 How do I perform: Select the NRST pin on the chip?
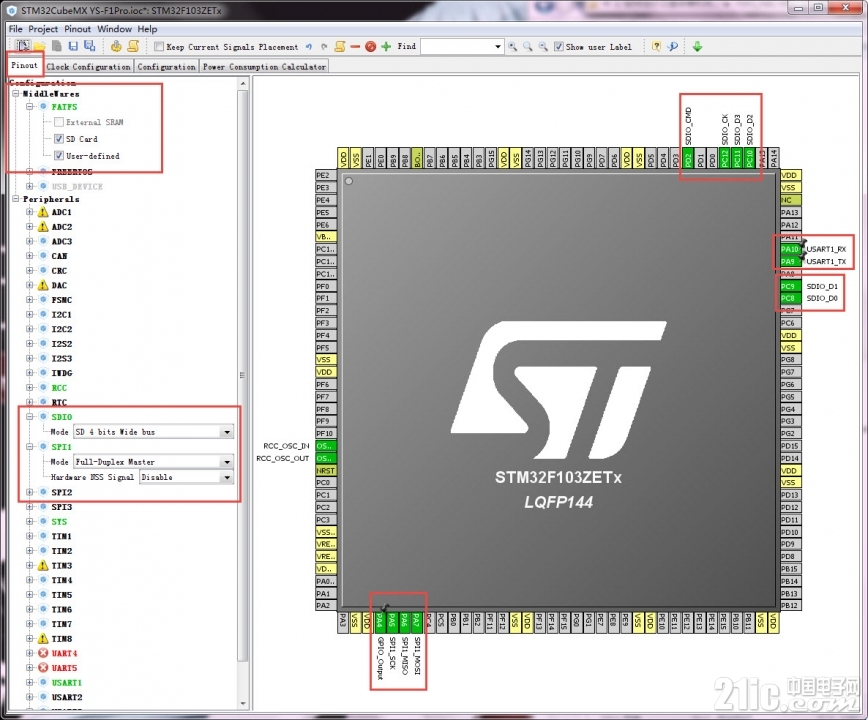326,470
